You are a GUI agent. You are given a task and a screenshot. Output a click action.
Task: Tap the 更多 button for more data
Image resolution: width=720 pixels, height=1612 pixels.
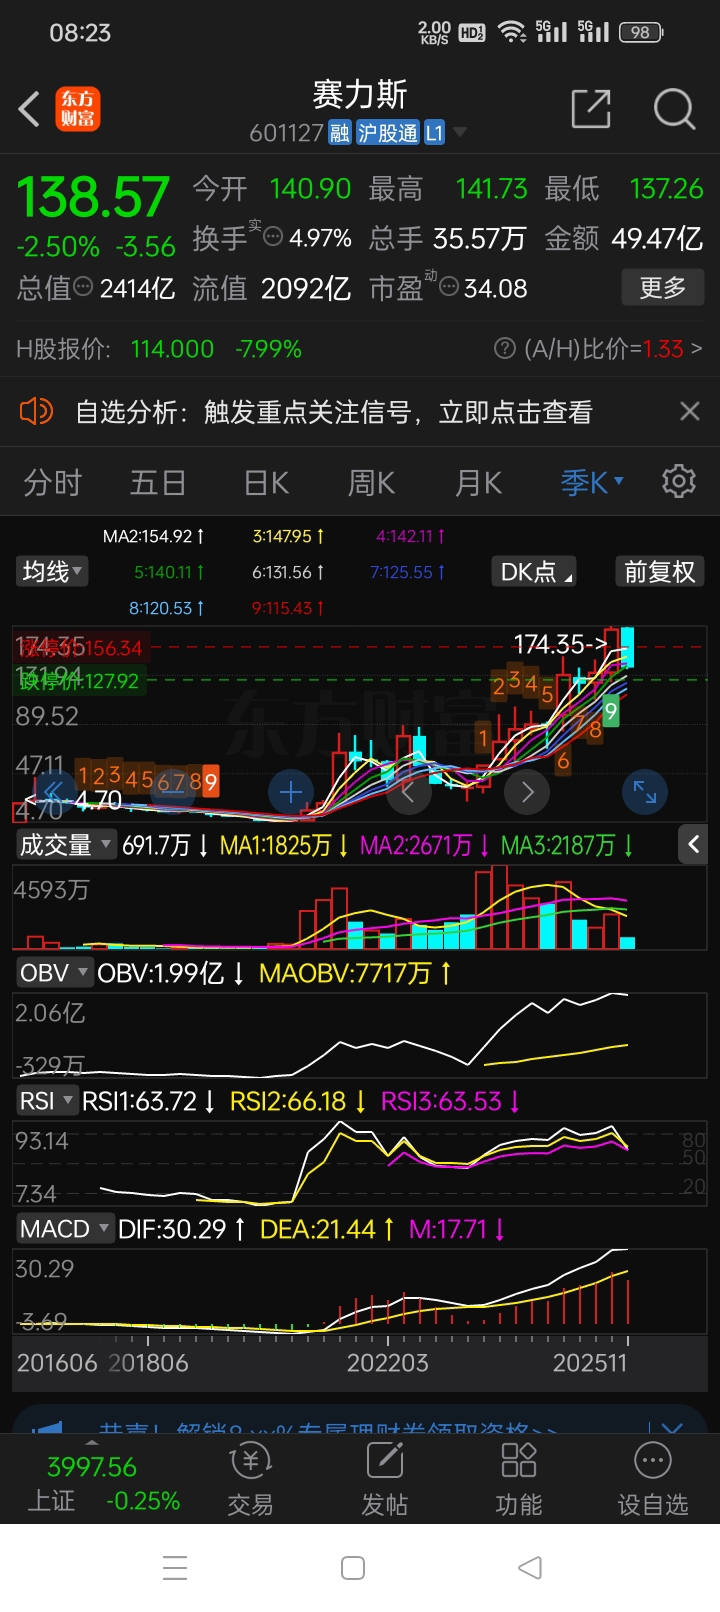pos(662,288)
